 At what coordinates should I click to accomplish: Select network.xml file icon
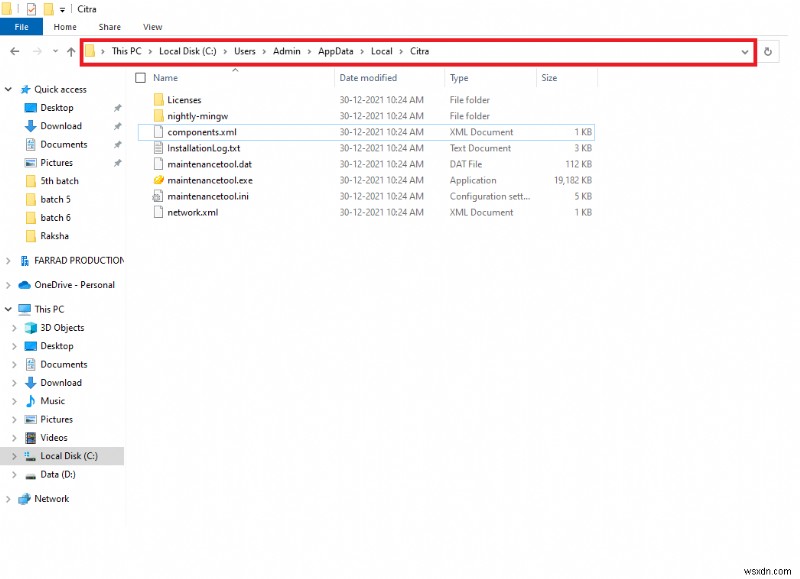point(159,212)
